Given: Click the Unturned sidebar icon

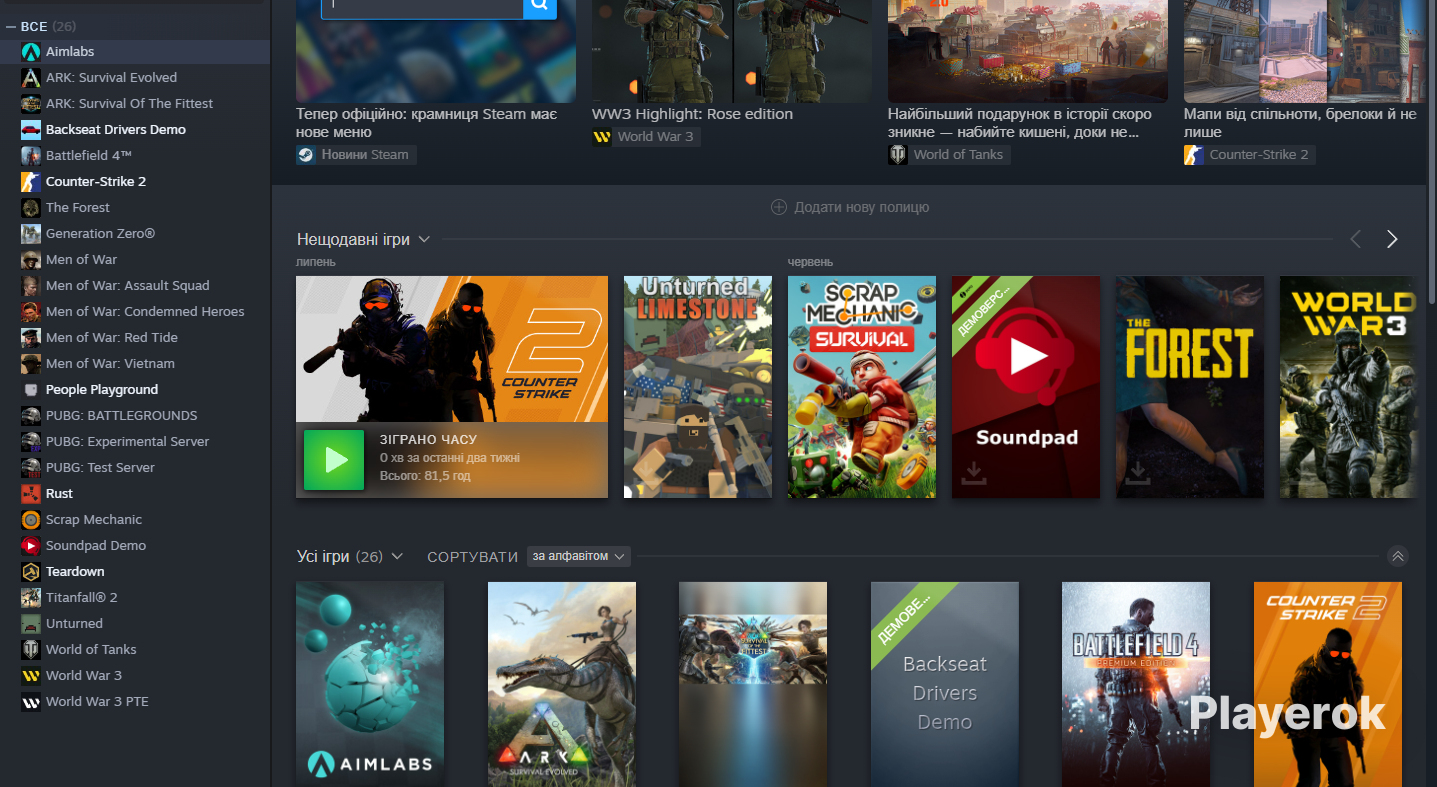Looking at the screenshot, I should 31,623.
